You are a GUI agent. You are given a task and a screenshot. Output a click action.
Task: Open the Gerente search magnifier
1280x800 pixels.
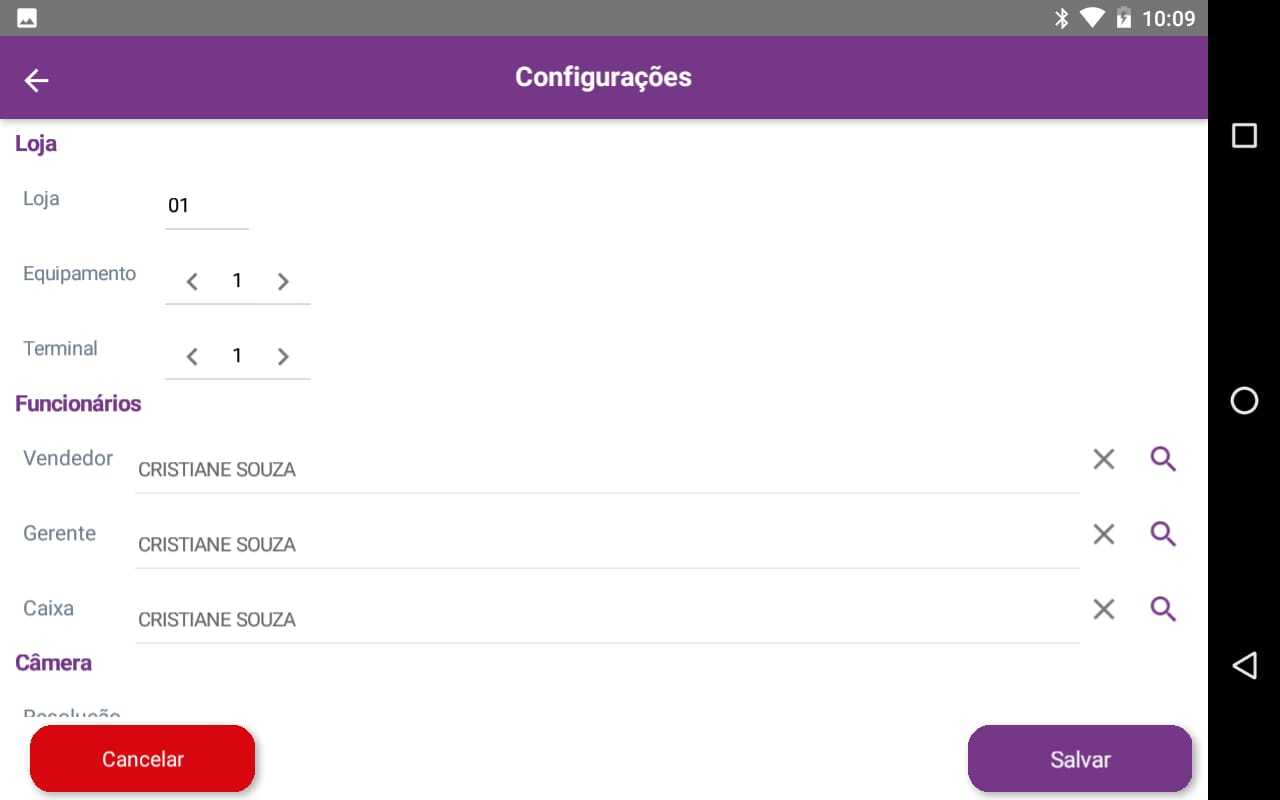pyautogui.click(x=1163, y=534)
